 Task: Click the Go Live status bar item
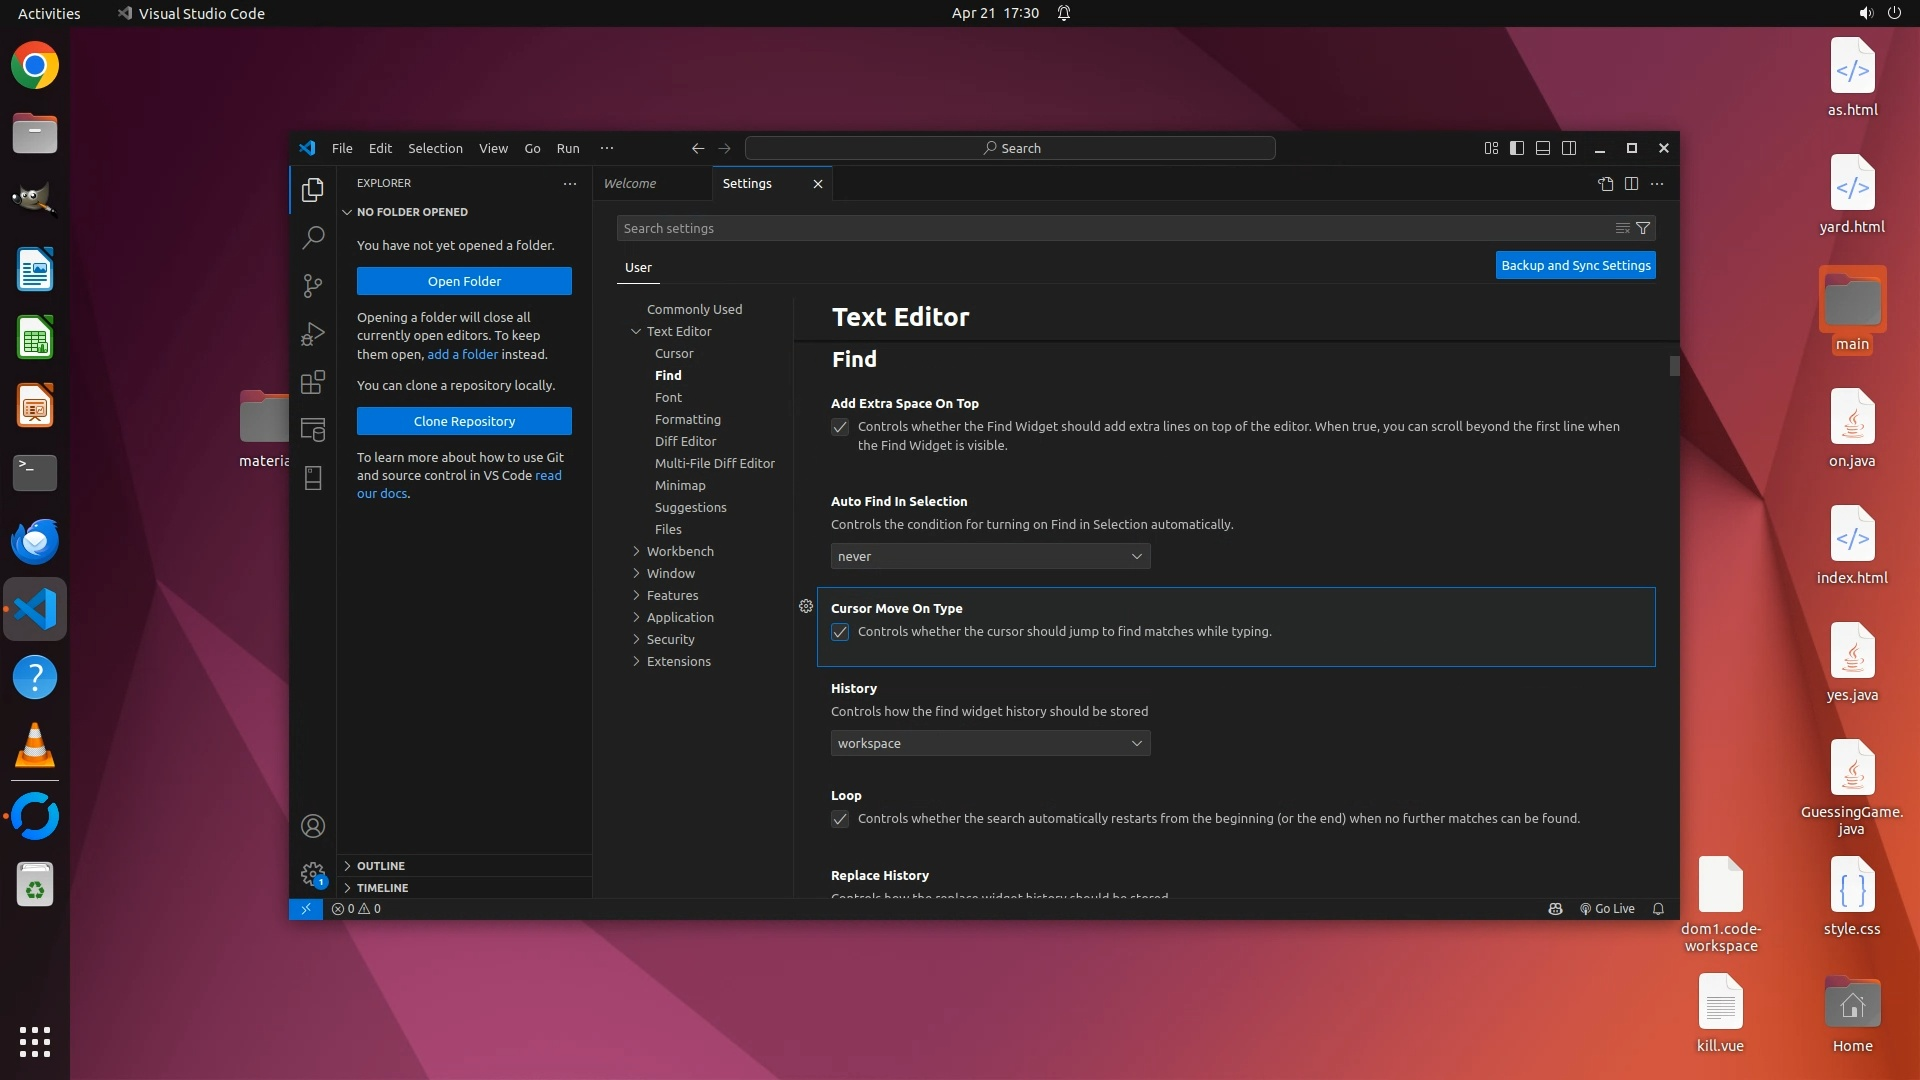click(x=1607, y=909)
